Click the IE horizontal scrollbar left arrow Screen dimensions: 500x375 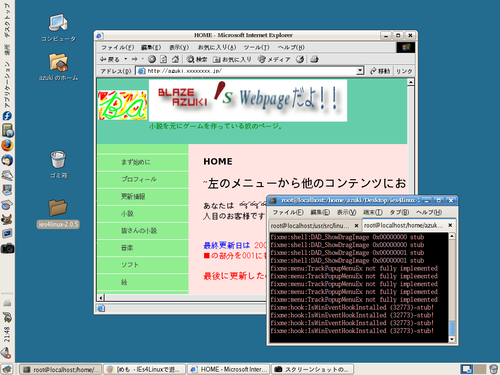101,297
